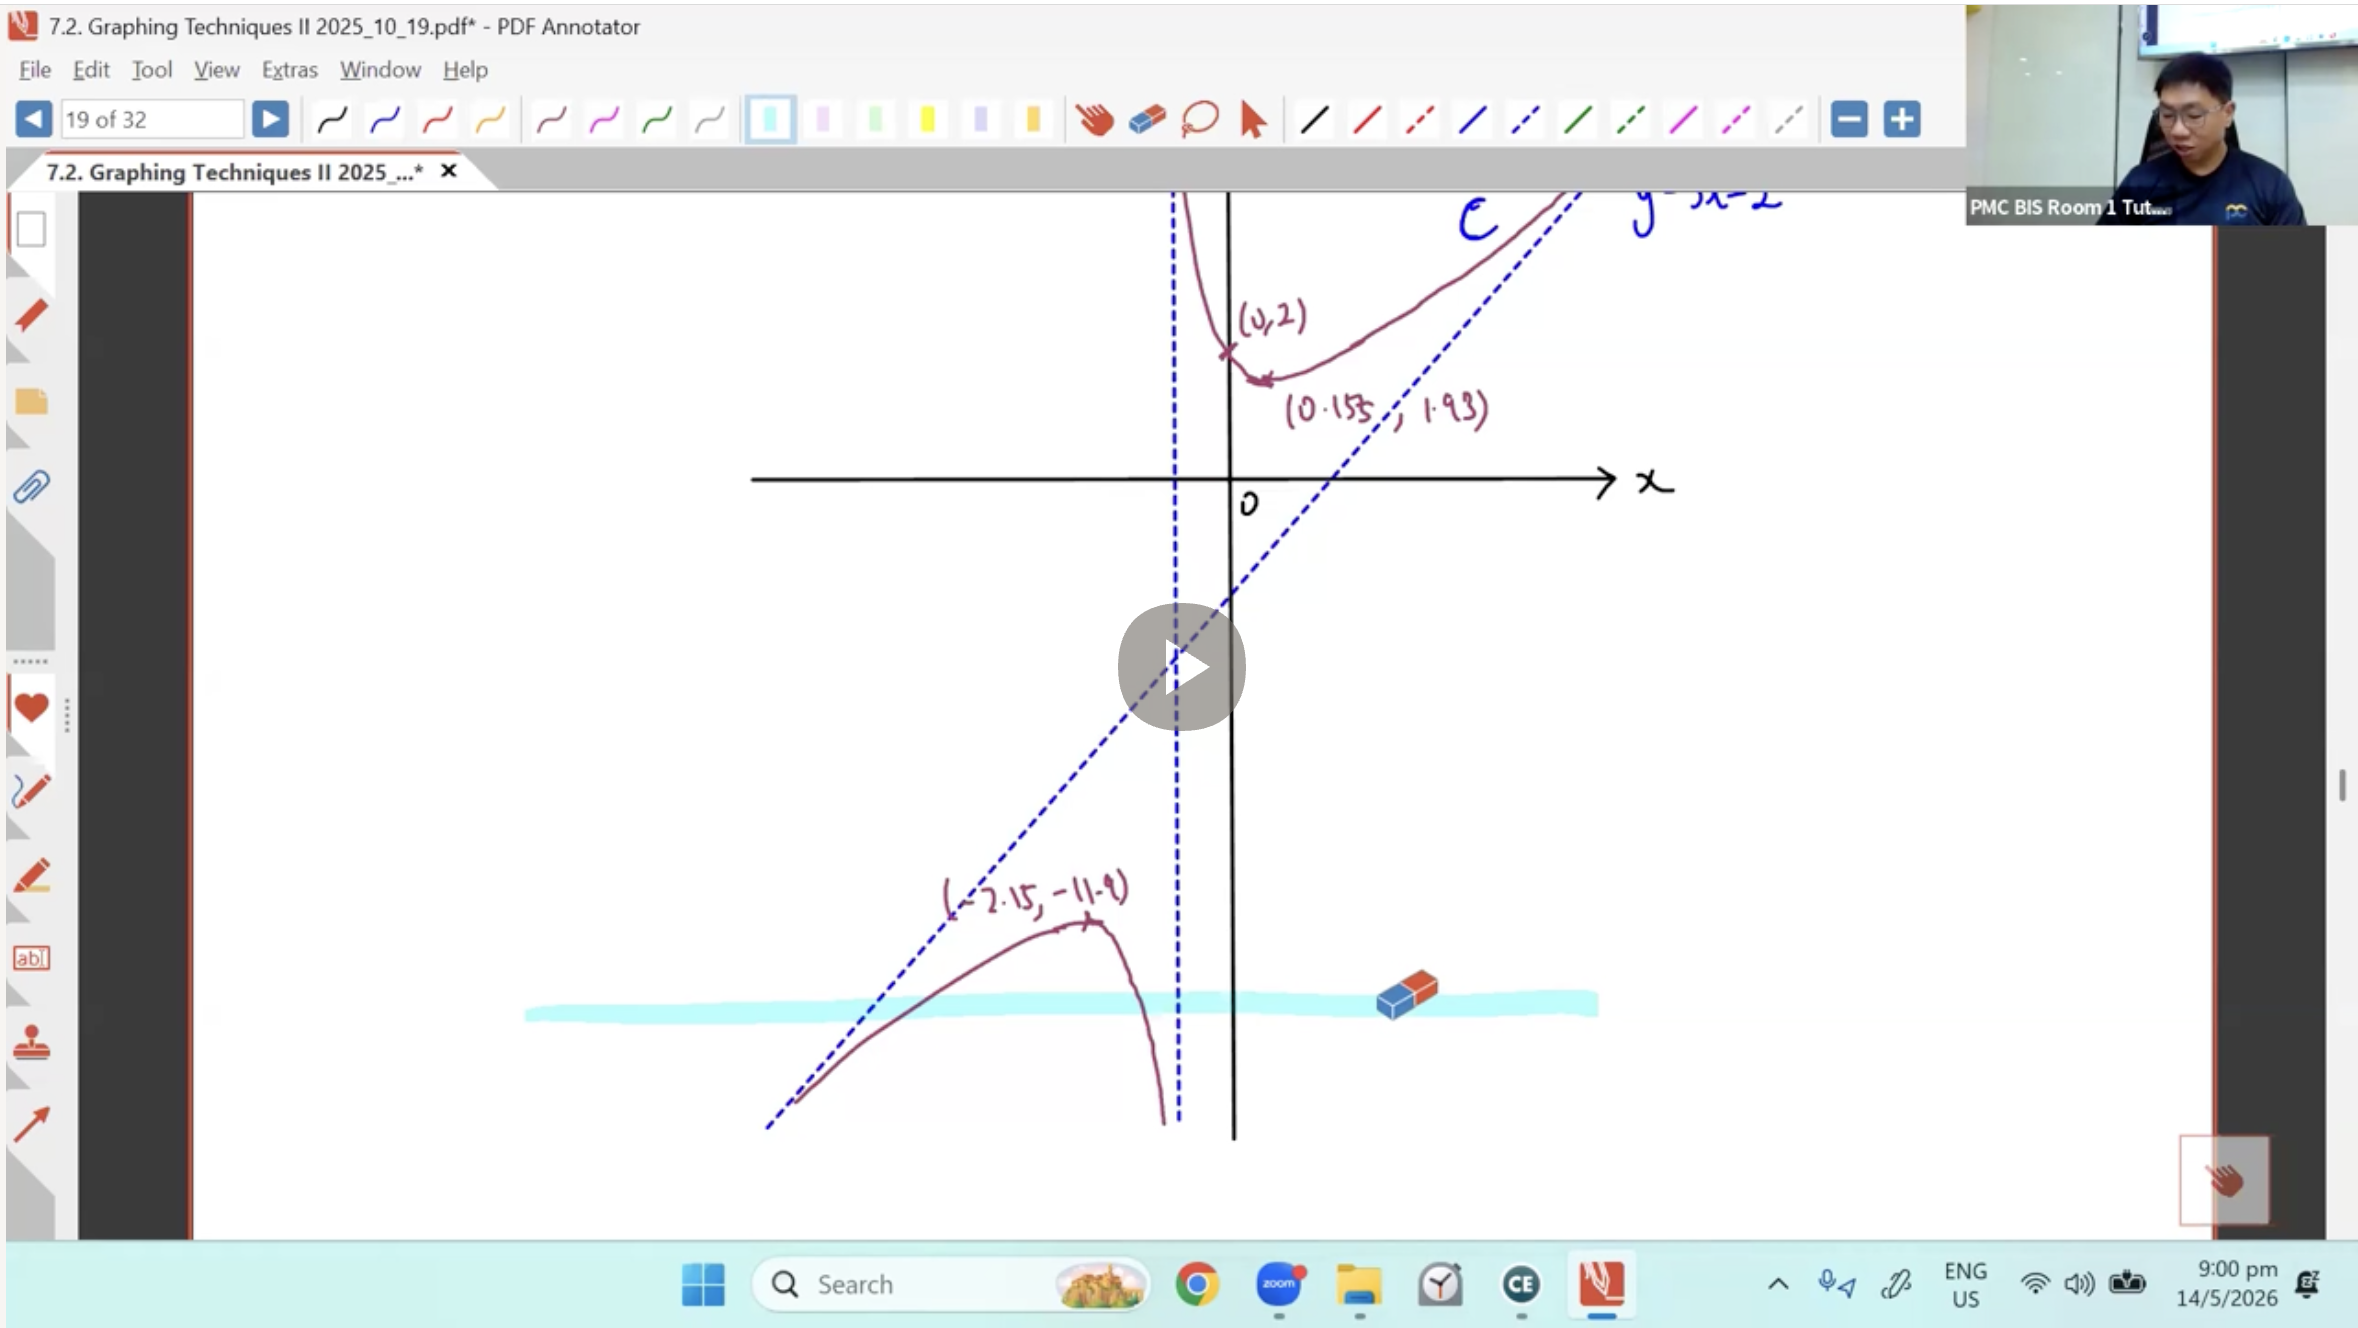The width and height of the screenshot is (2358, 1328).
Task: Select the green dashed line tool
Action: point(1630,120)
